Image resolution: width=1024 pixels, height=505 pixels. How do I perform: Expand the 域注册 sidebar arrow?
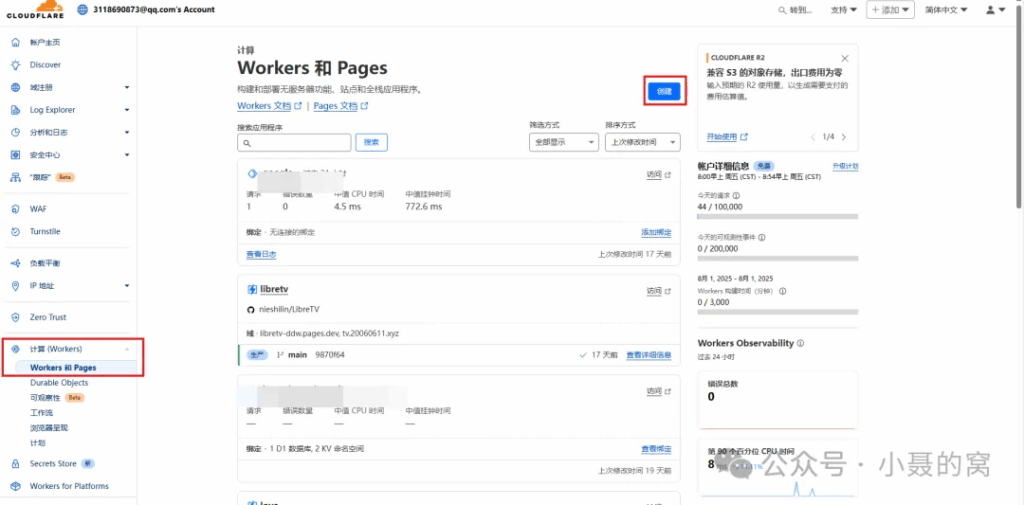127,88
